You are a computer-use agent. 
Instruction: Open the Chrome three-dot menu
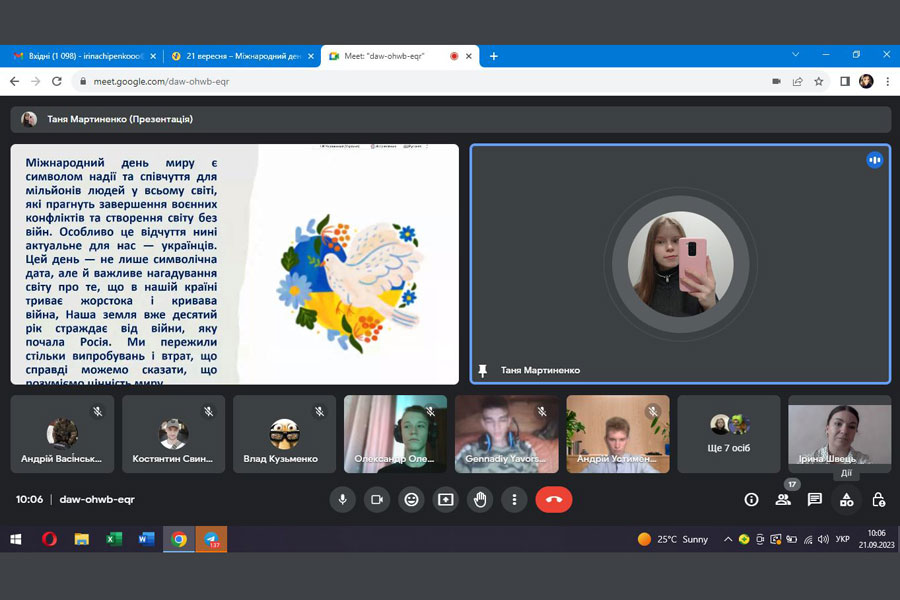pyautogui.click(x=887, y=82)
